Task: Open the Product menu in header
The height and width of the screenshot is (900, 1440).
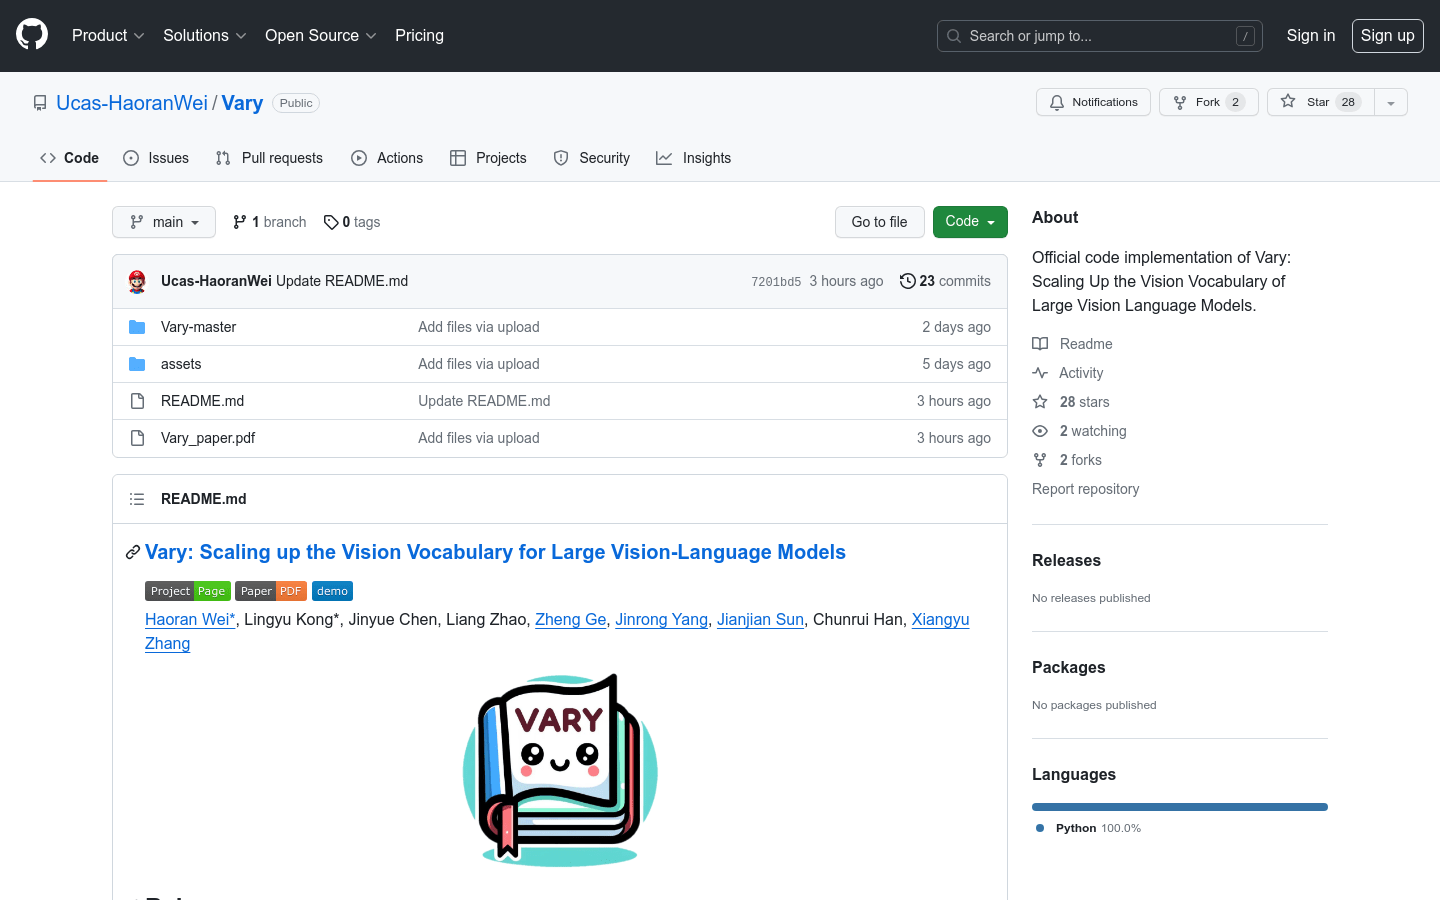Action: (108, 35)
